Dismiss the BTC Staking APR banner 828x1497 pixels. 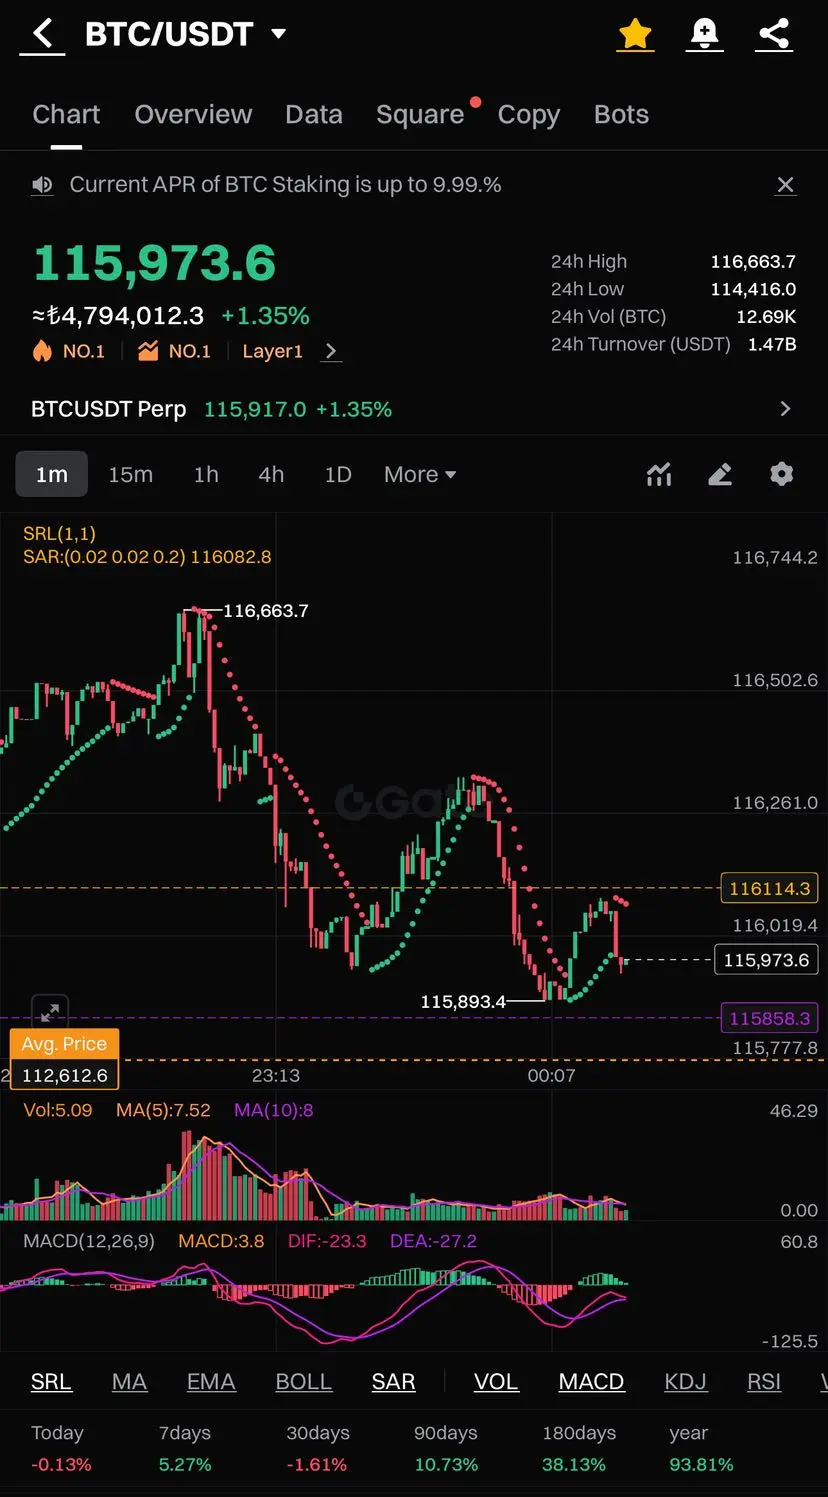click(x=786, y=185)
